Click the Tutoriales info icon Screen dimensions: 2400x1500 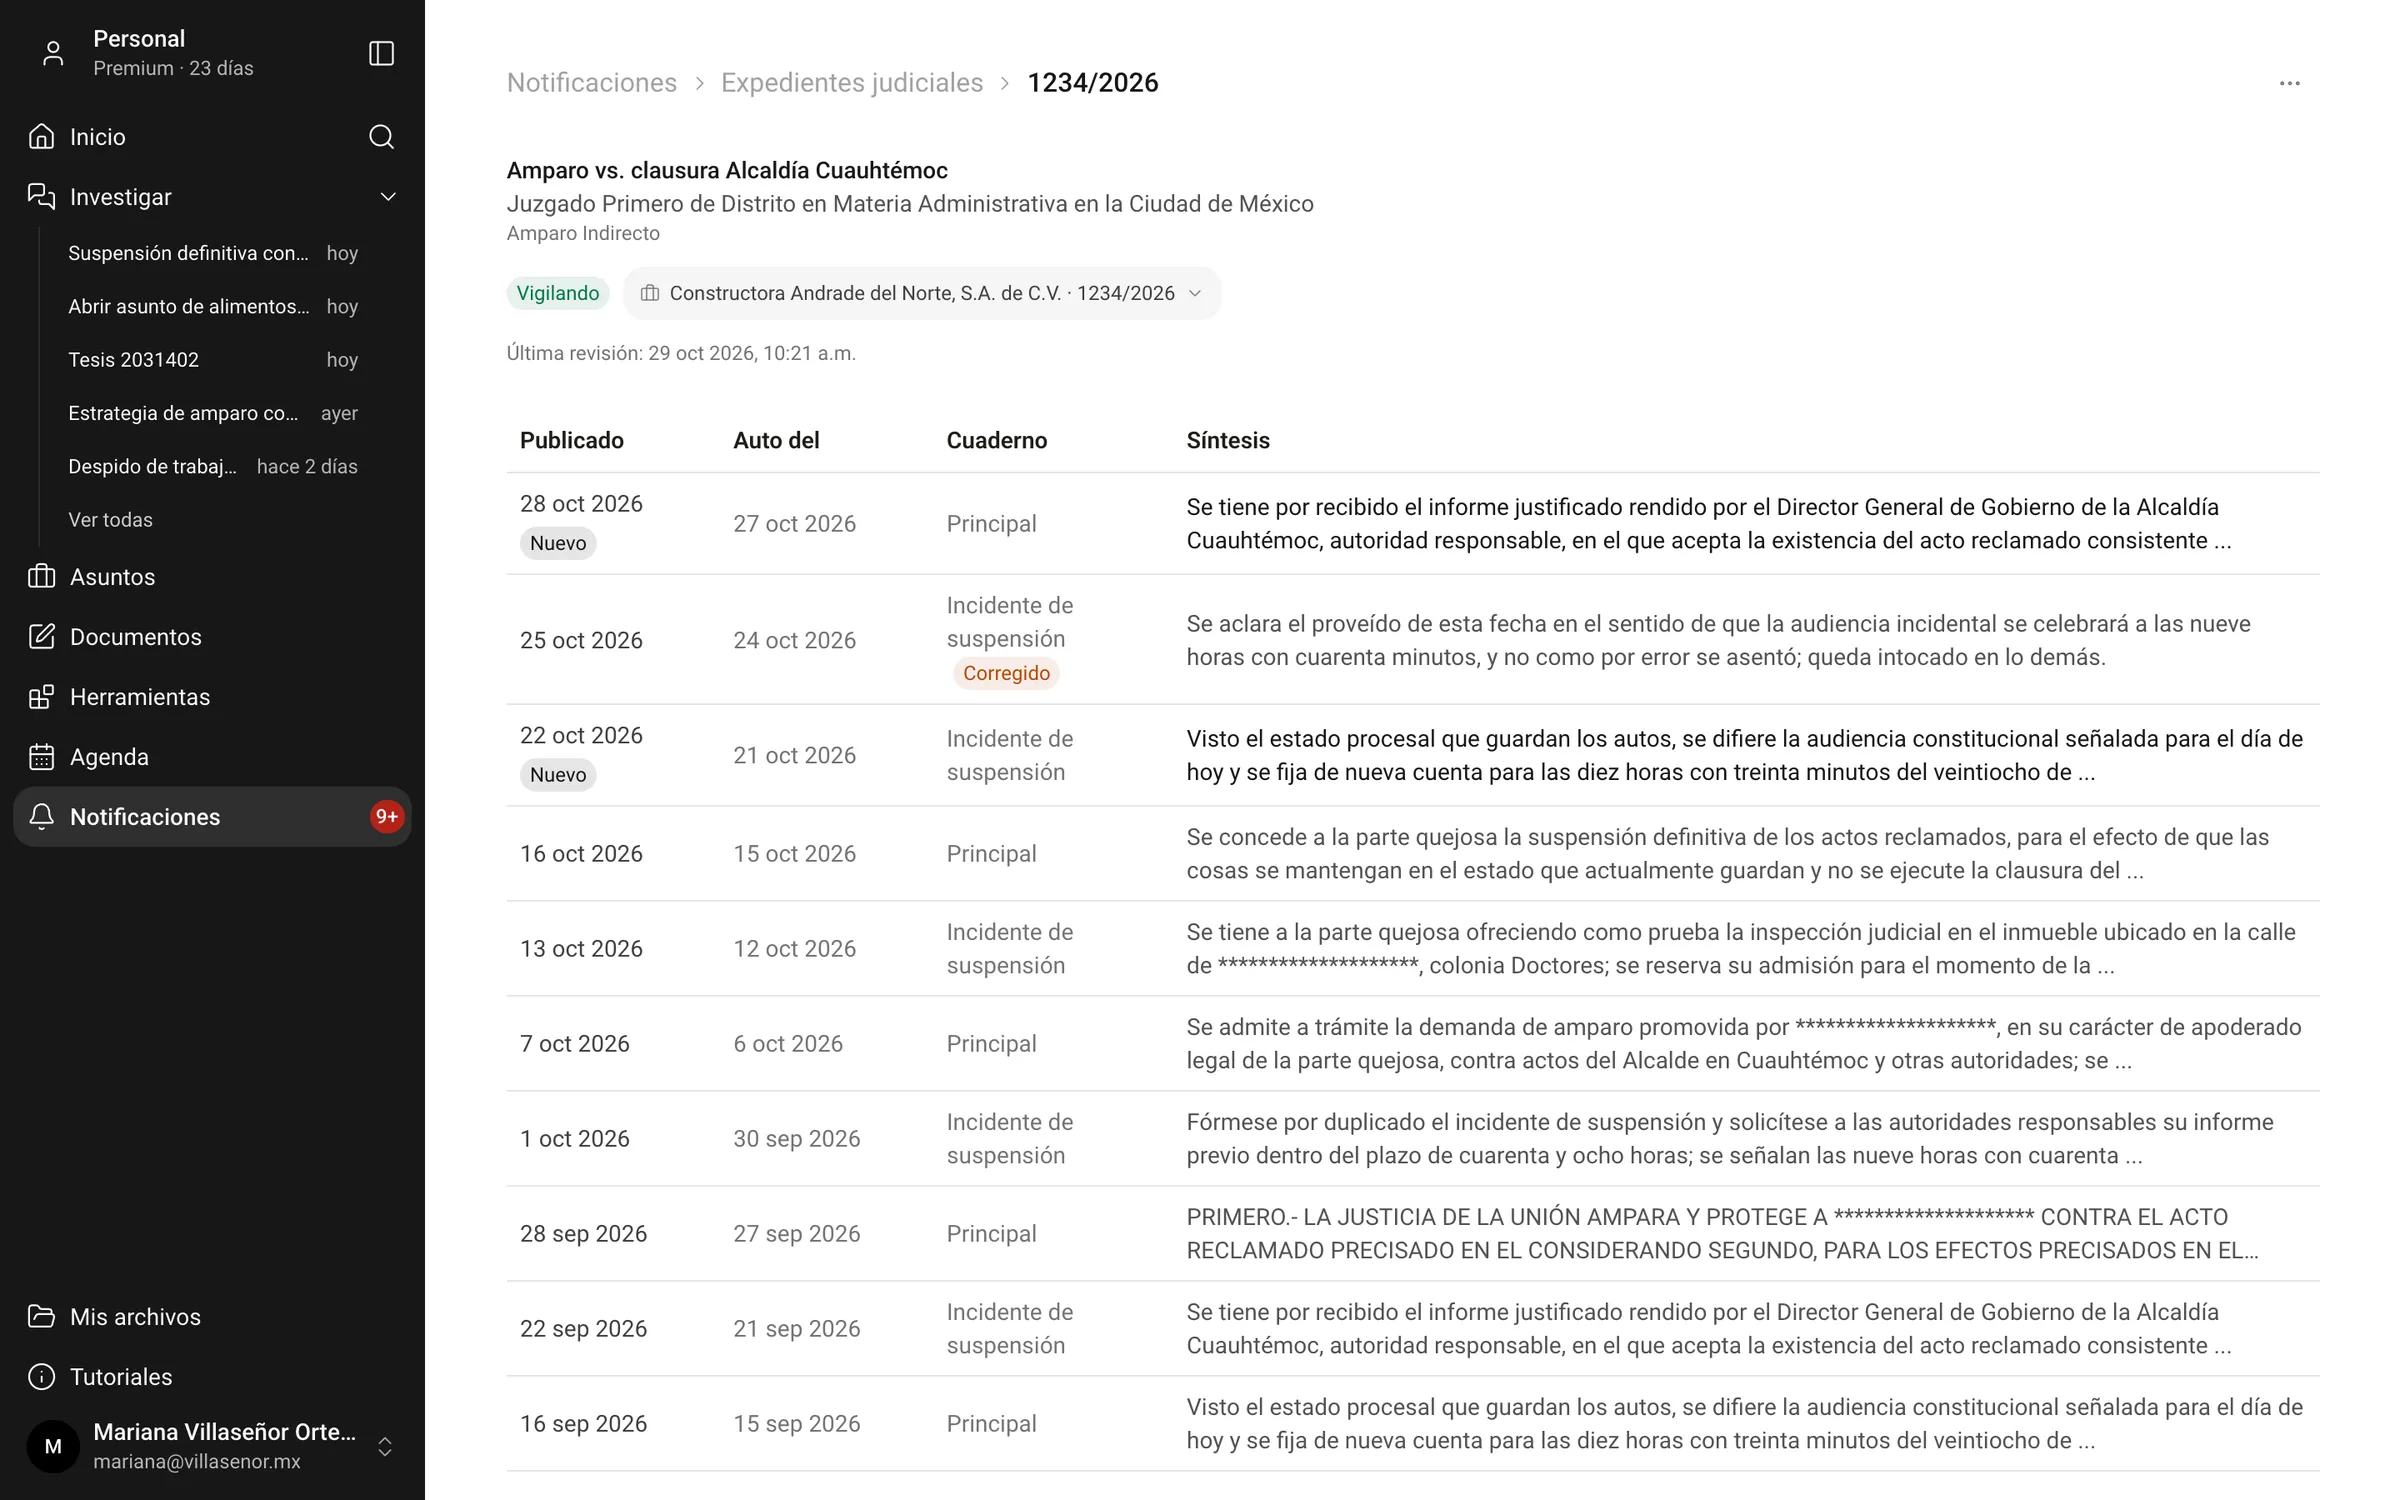(x=41, y=1377)
